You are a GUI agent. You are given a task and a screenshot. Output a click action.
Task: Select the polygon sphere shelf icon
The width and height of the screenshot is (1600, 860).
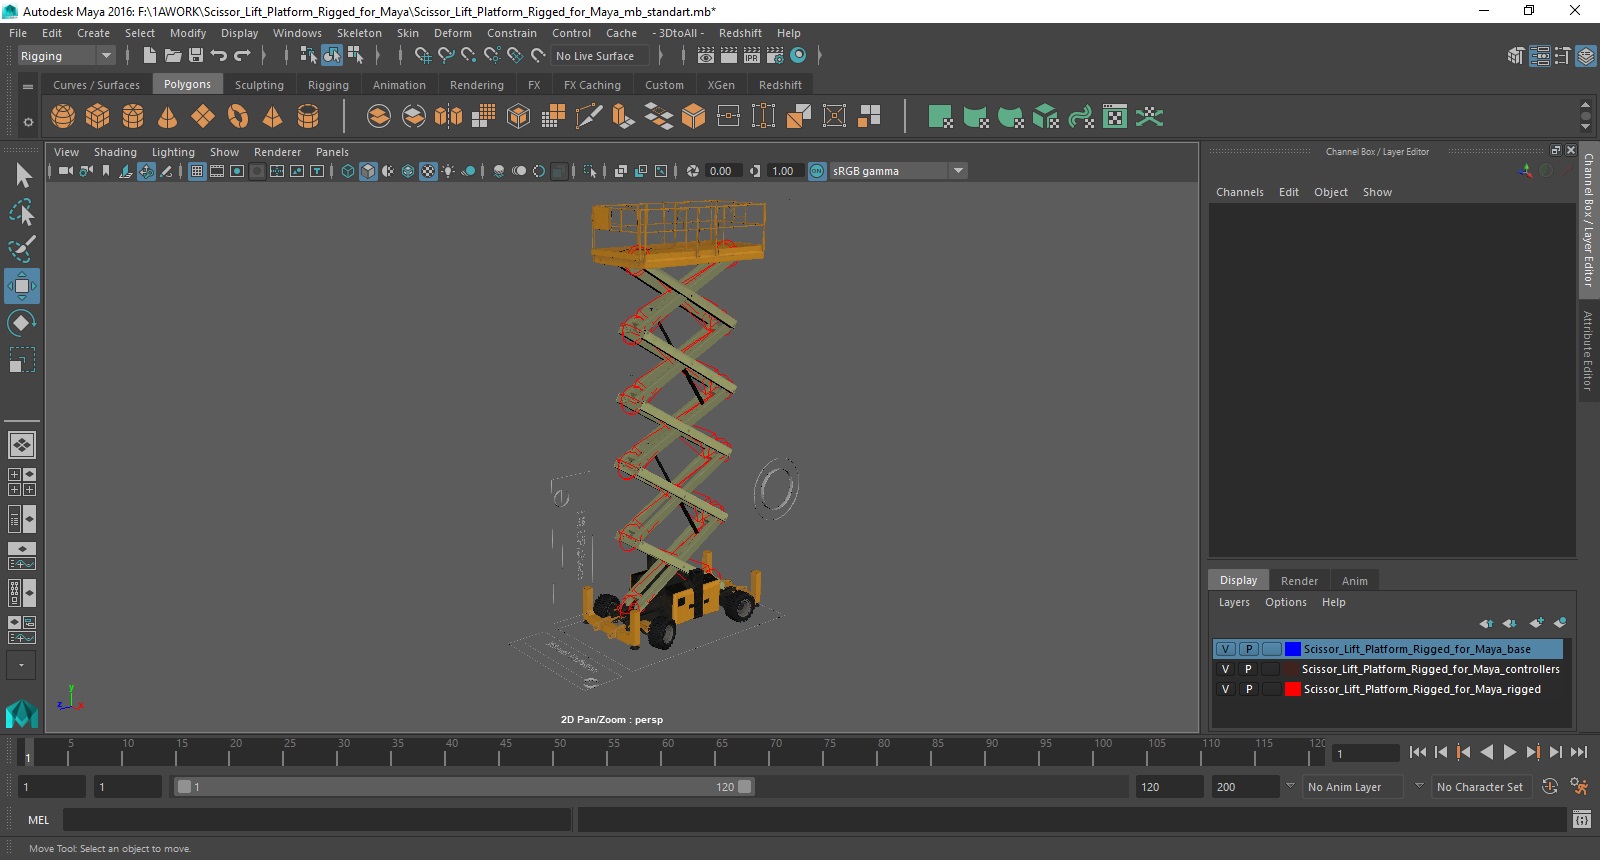[x=63, y=117]
